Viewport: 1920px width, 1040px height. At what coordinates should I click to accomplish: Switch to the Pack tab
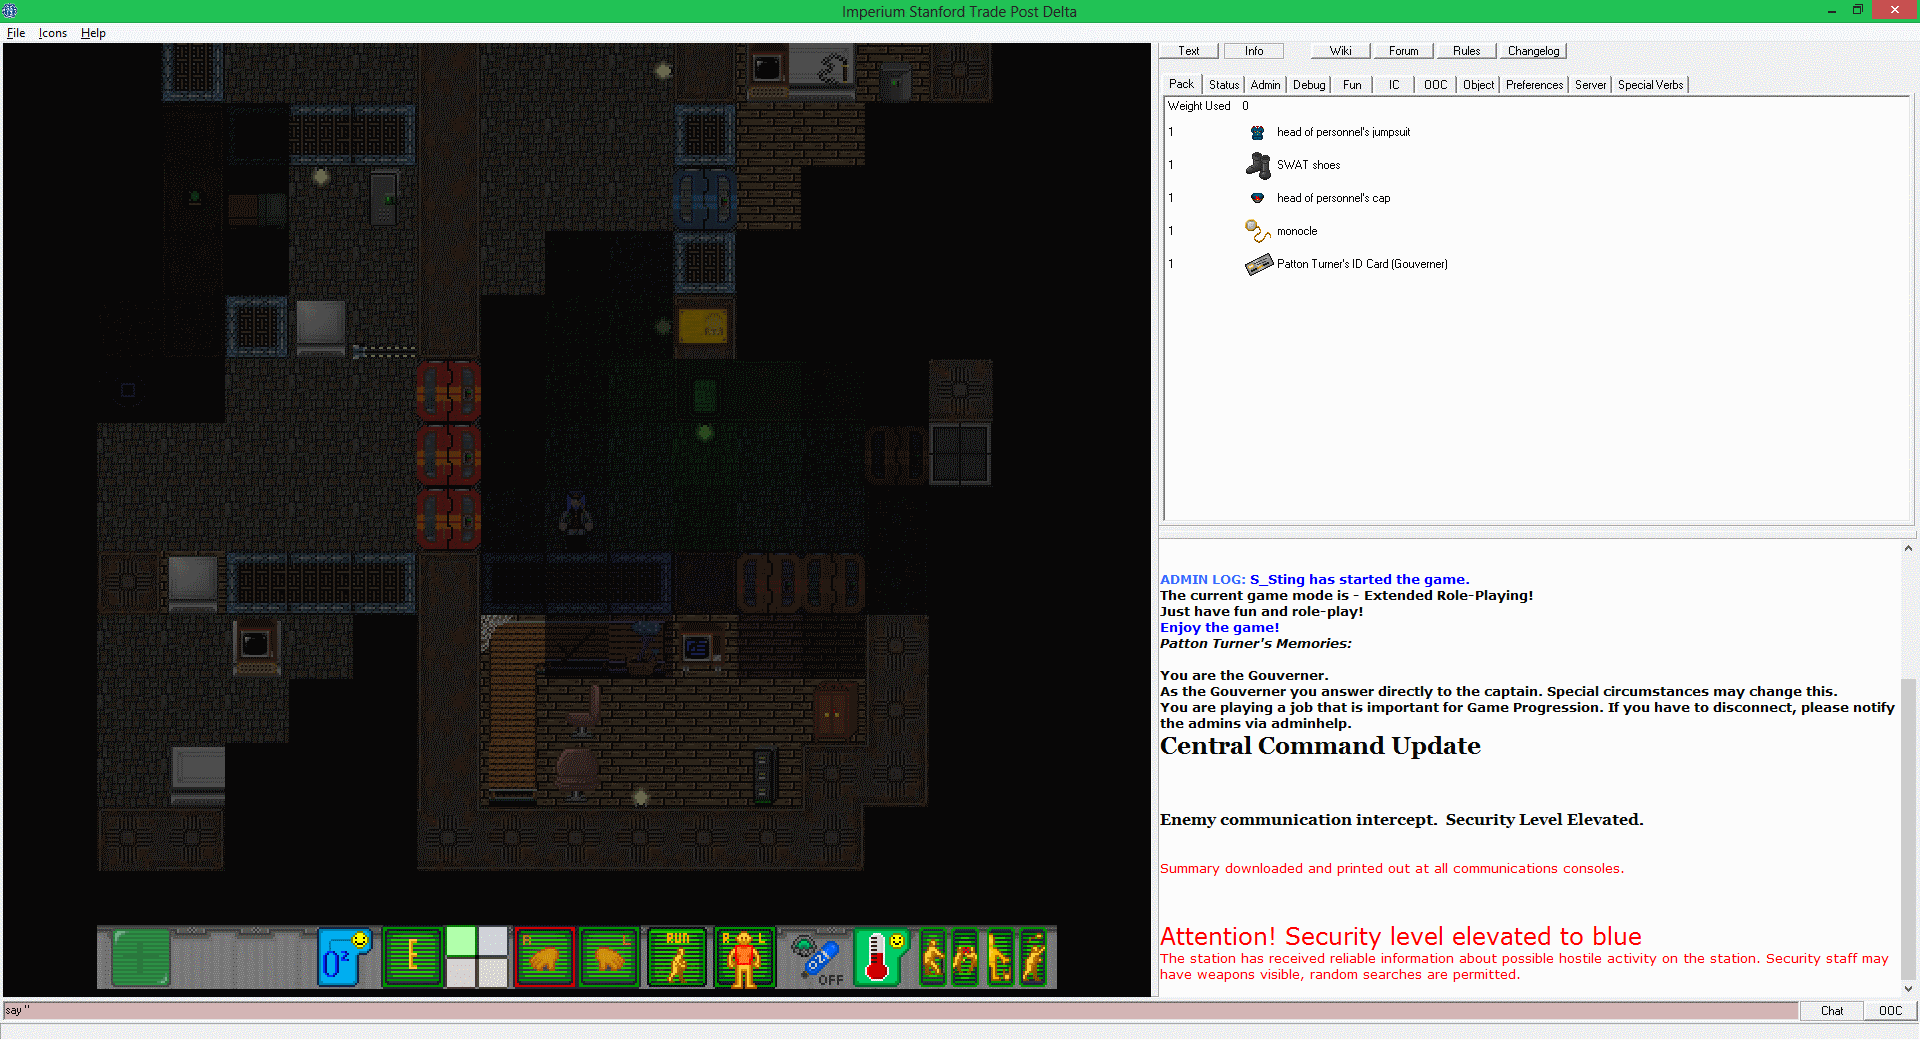pyautogui.click(x=1181, y=84)
